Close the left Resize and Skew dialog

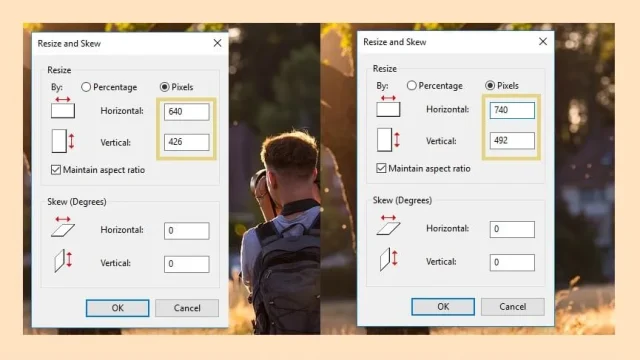[x=217, y=43]
